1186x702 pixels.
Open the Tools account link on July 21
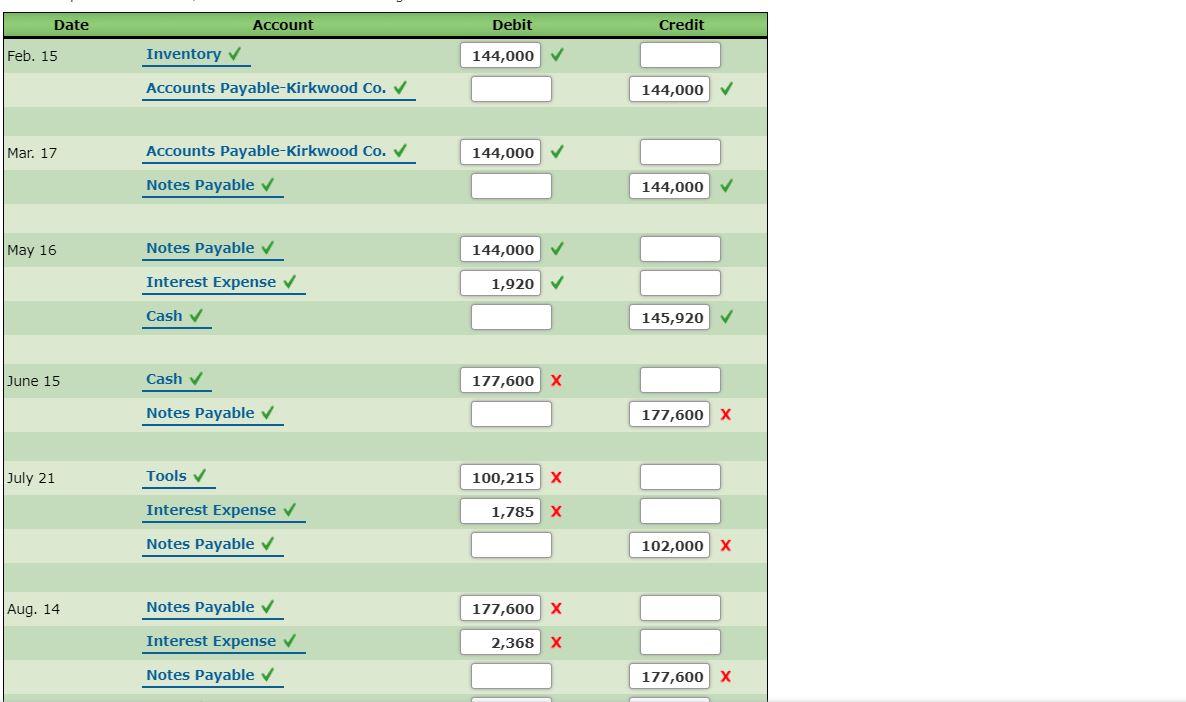(166, 477)
